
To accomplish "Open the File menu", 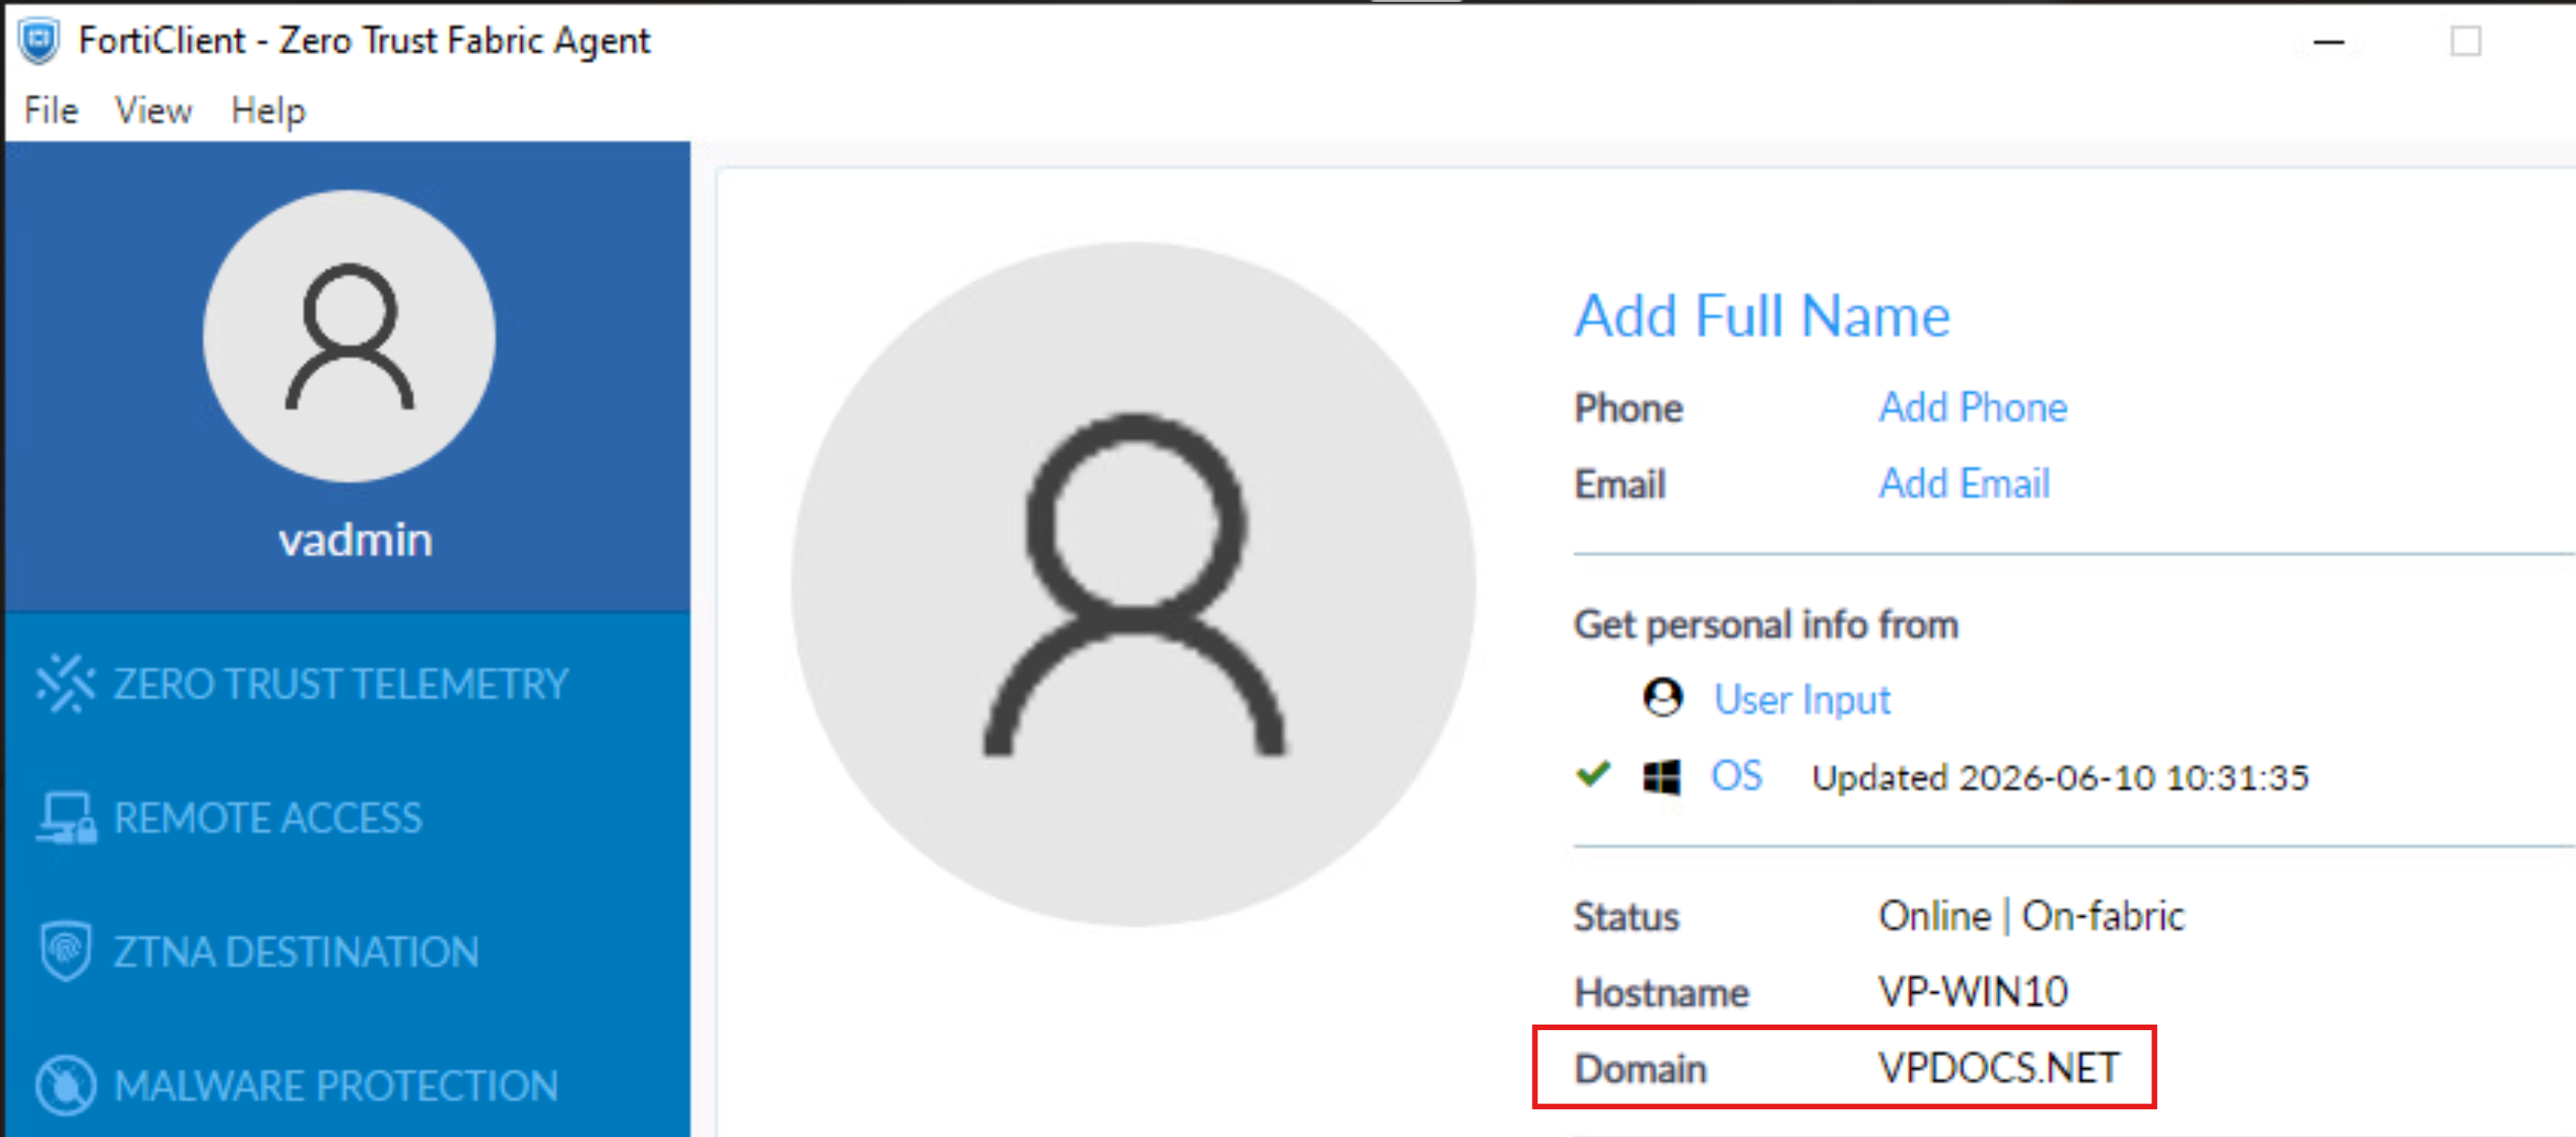I will click(51, 110).
